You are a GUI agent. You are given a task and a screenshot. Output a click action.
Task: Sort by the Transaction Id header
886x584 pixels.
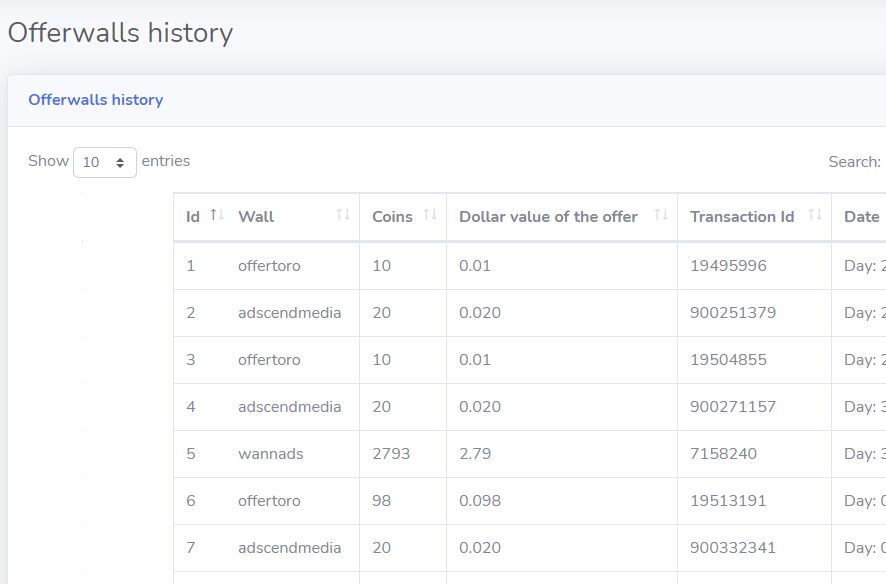pyautogui.click(x=742, y=217)
